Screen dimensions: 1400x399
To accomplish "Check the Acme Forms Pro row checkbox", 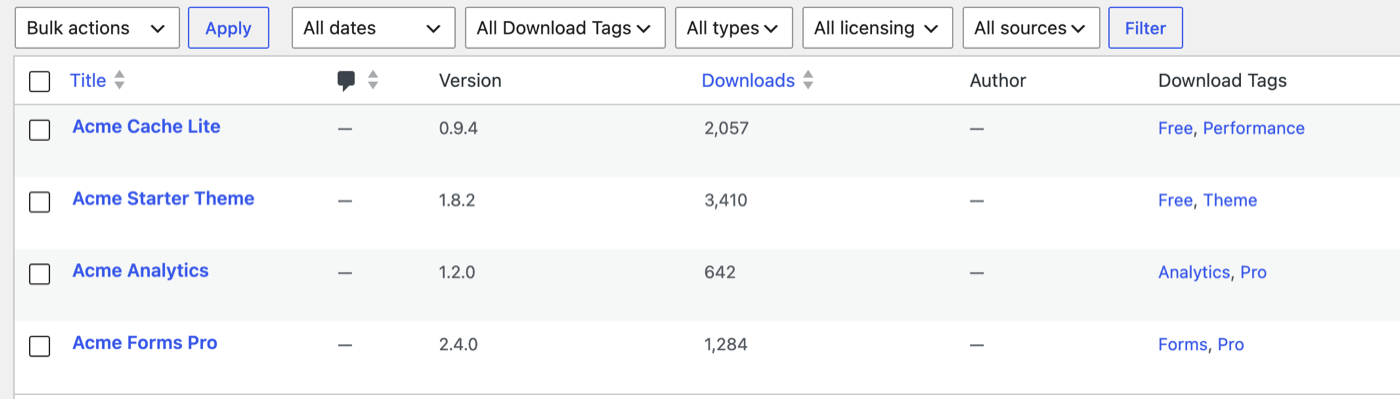I will 39,346.
